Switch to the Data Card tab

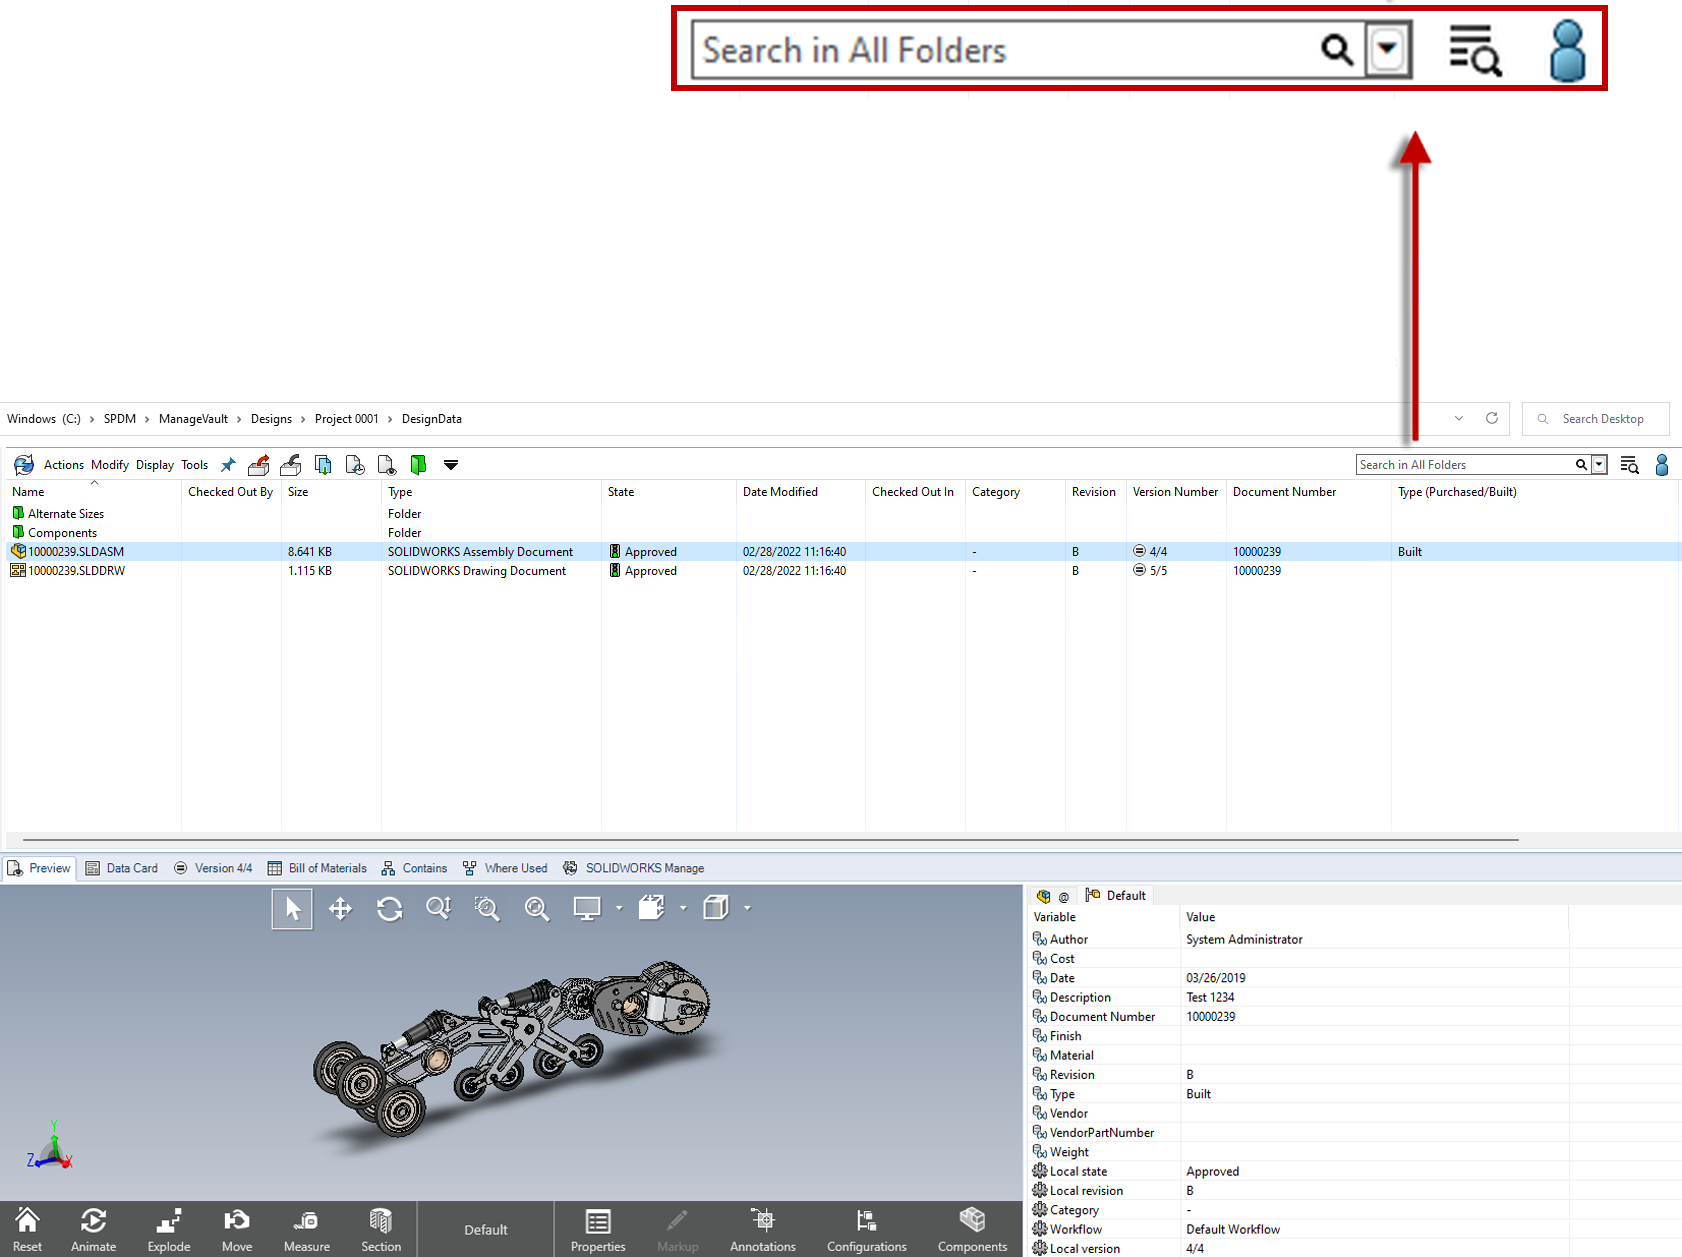(x=122, y=868)
